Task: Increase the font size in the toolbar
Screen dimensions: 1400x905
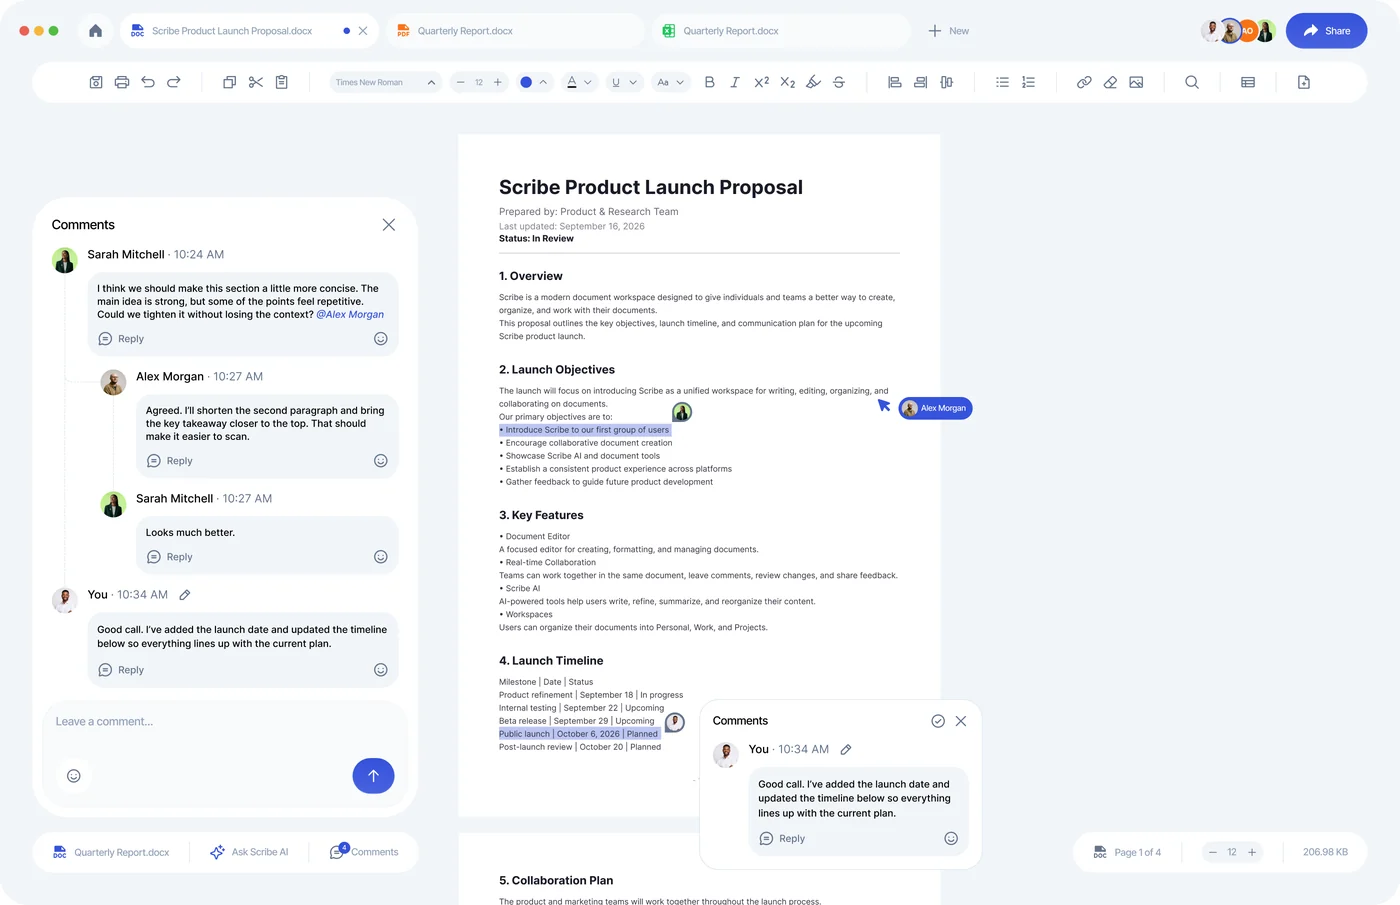Action: coord(498,82)
